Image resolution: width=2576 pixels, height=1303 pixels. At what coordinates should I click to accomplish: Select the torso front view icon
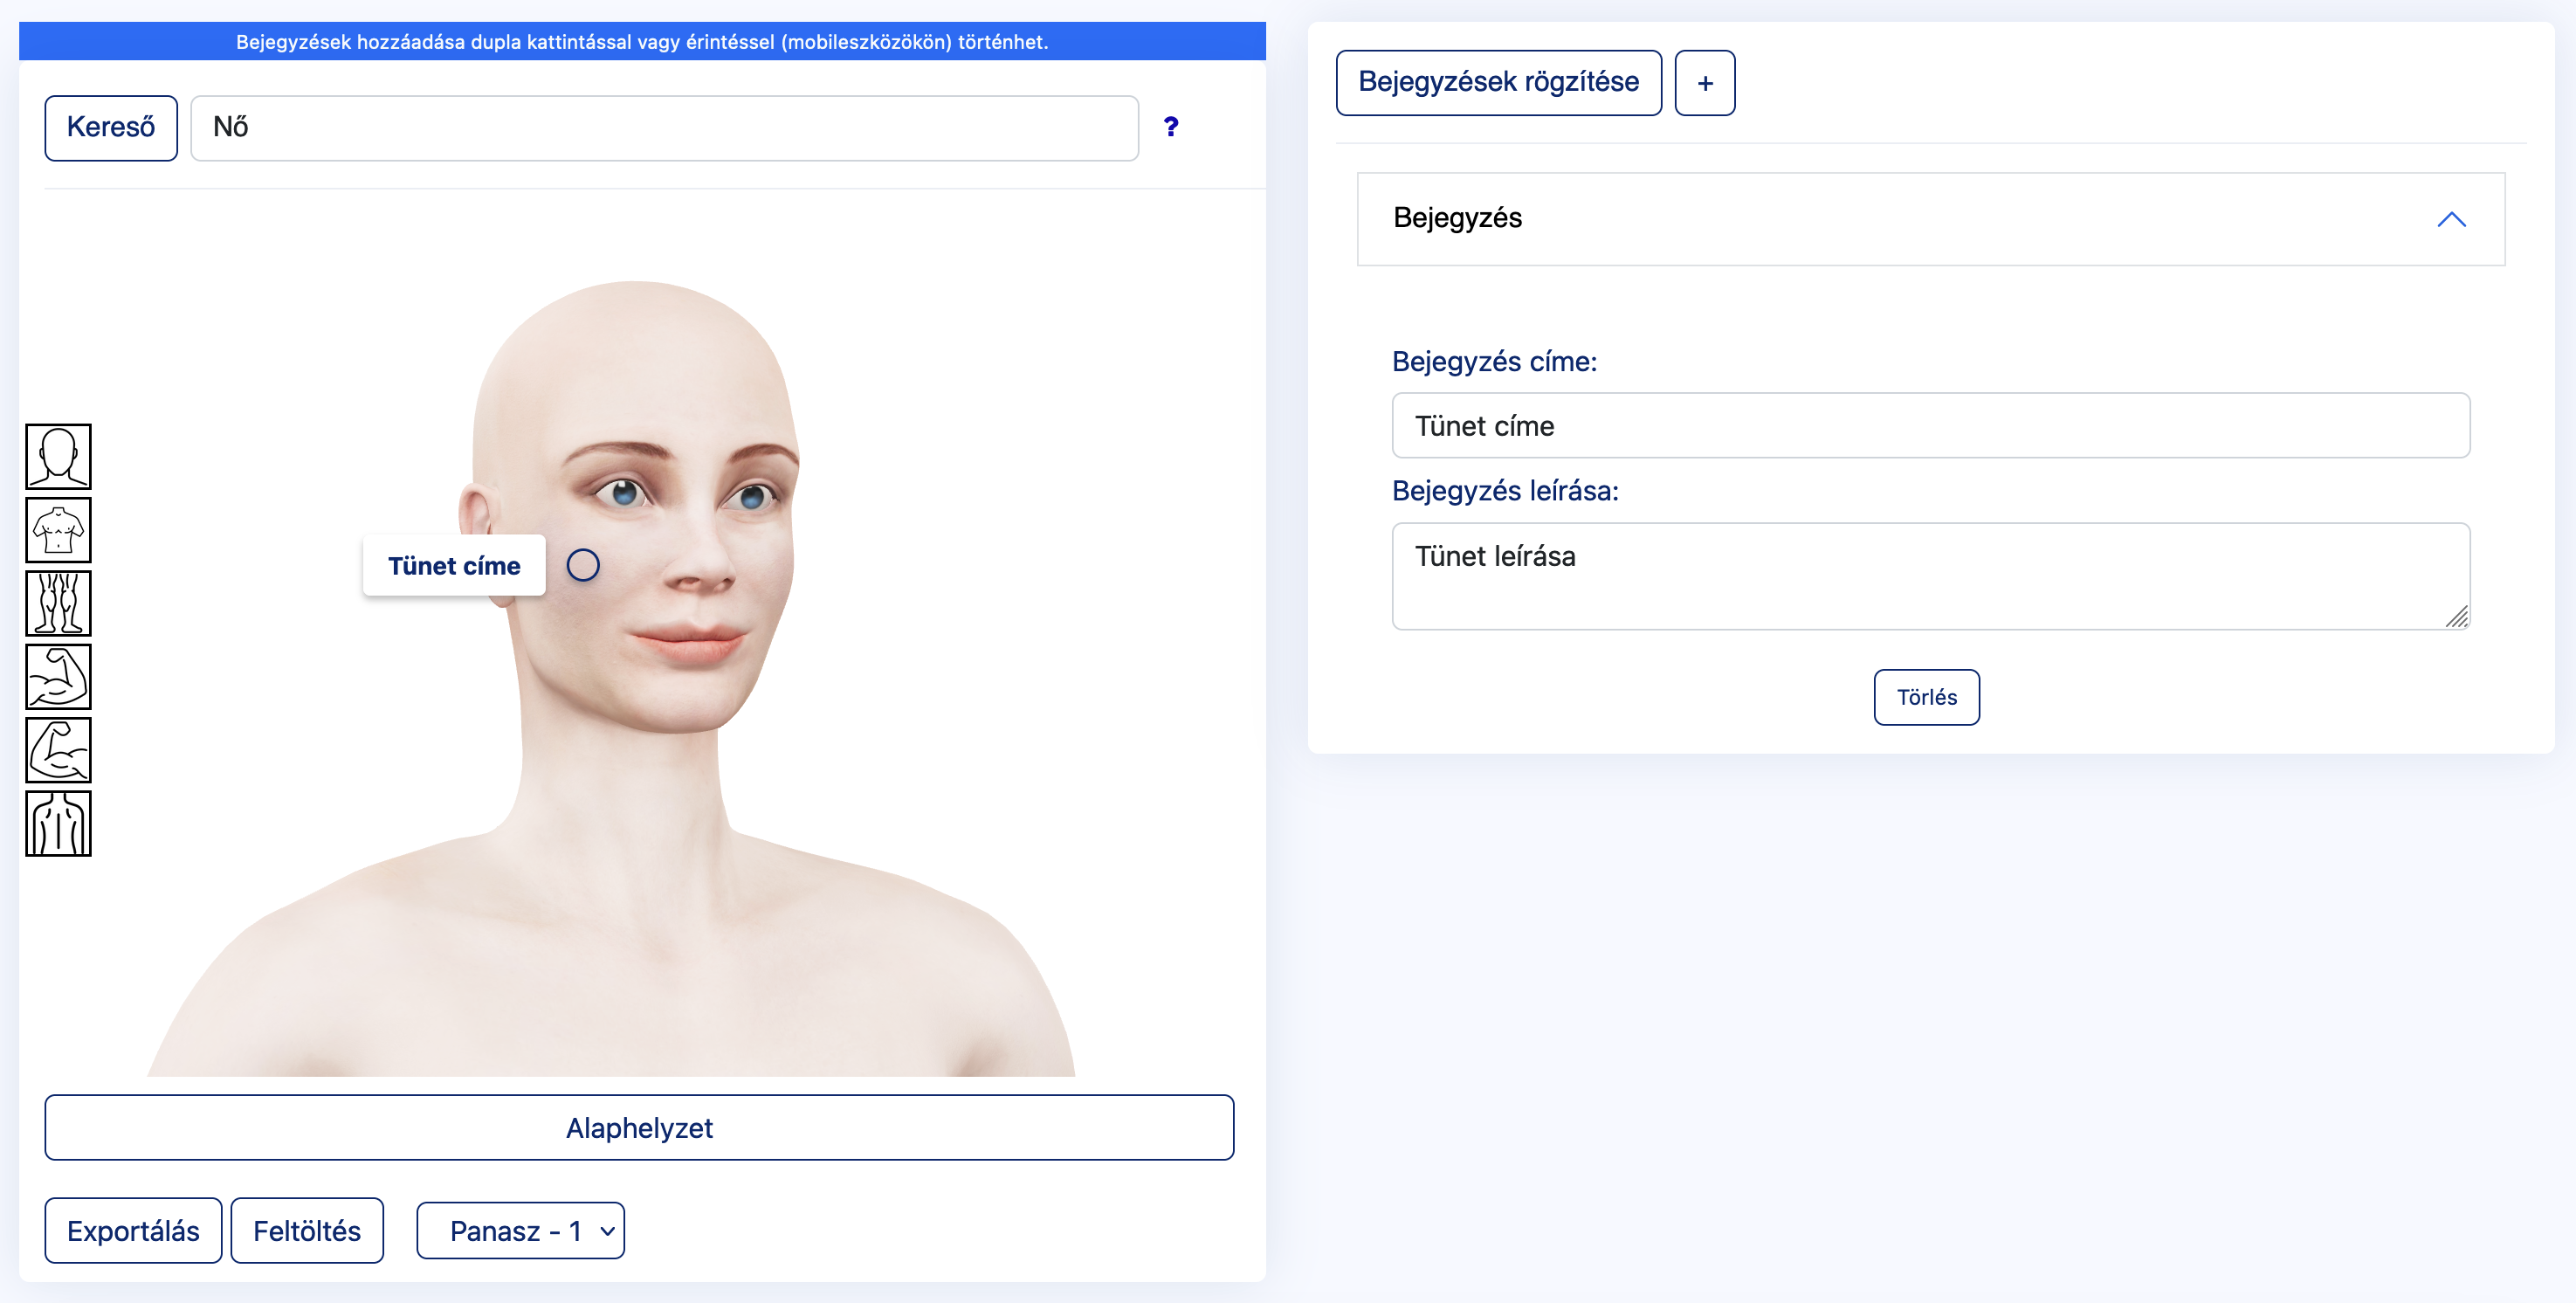(x=58, y=530)
